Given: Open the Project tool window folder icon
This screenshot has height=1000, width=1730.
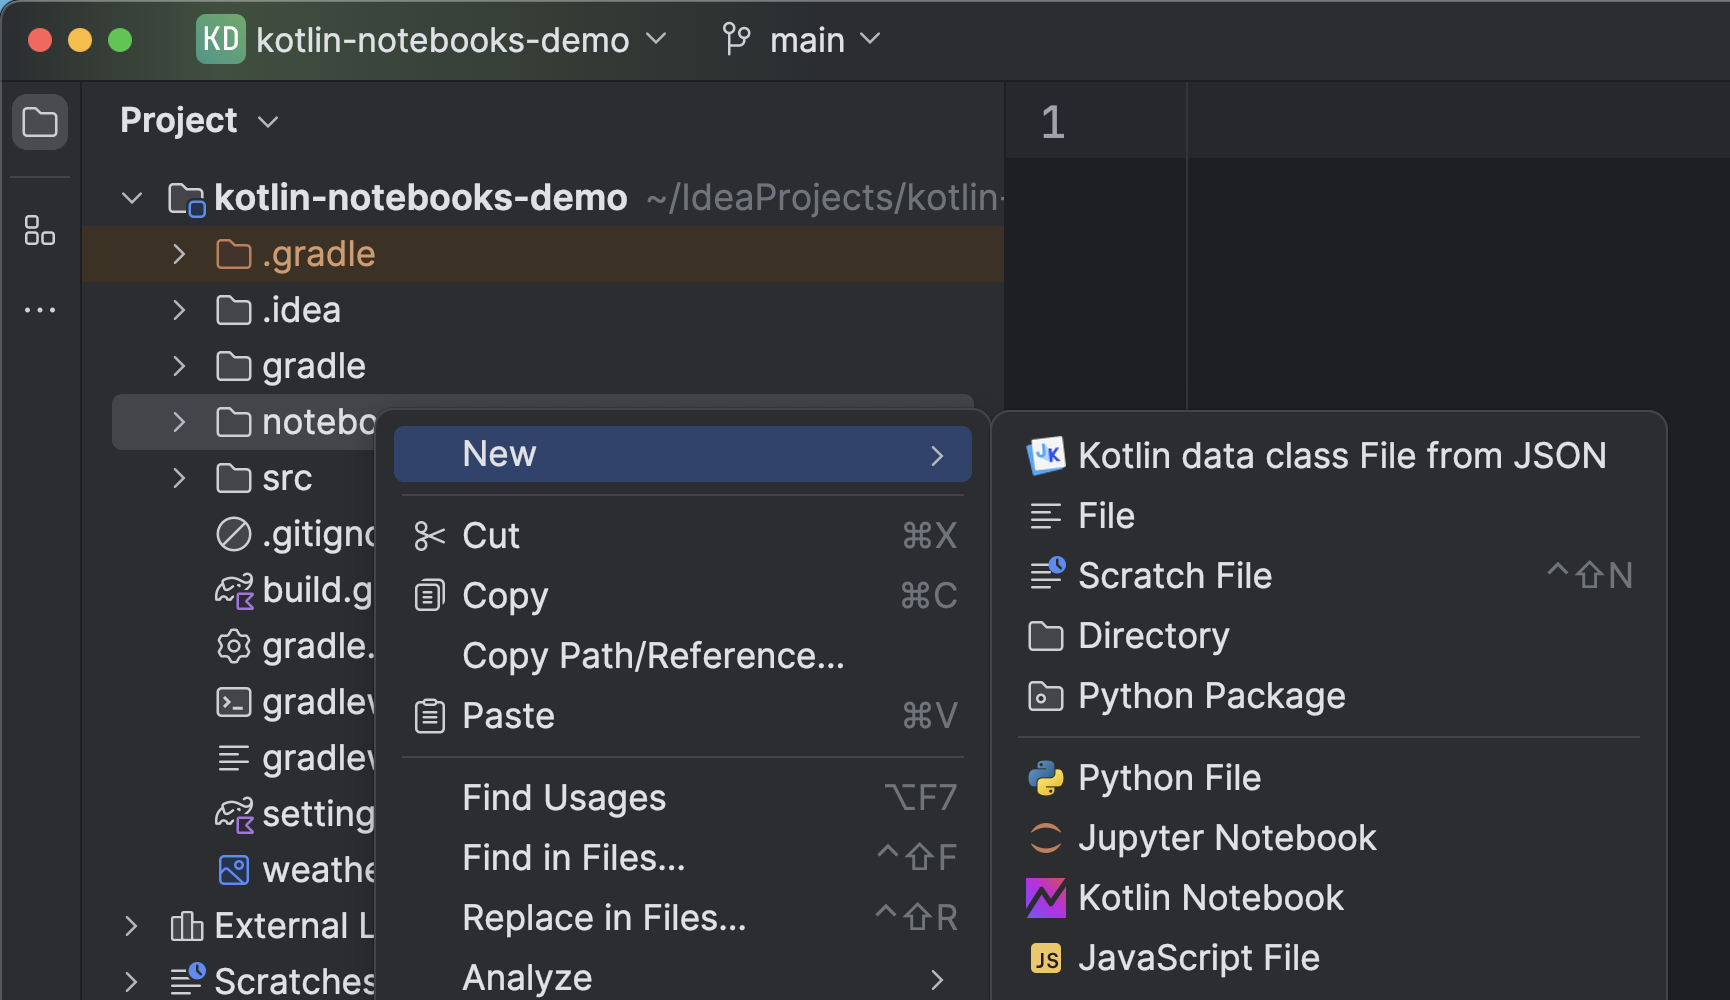Looking at the screenshot, I should coord(40,122).
